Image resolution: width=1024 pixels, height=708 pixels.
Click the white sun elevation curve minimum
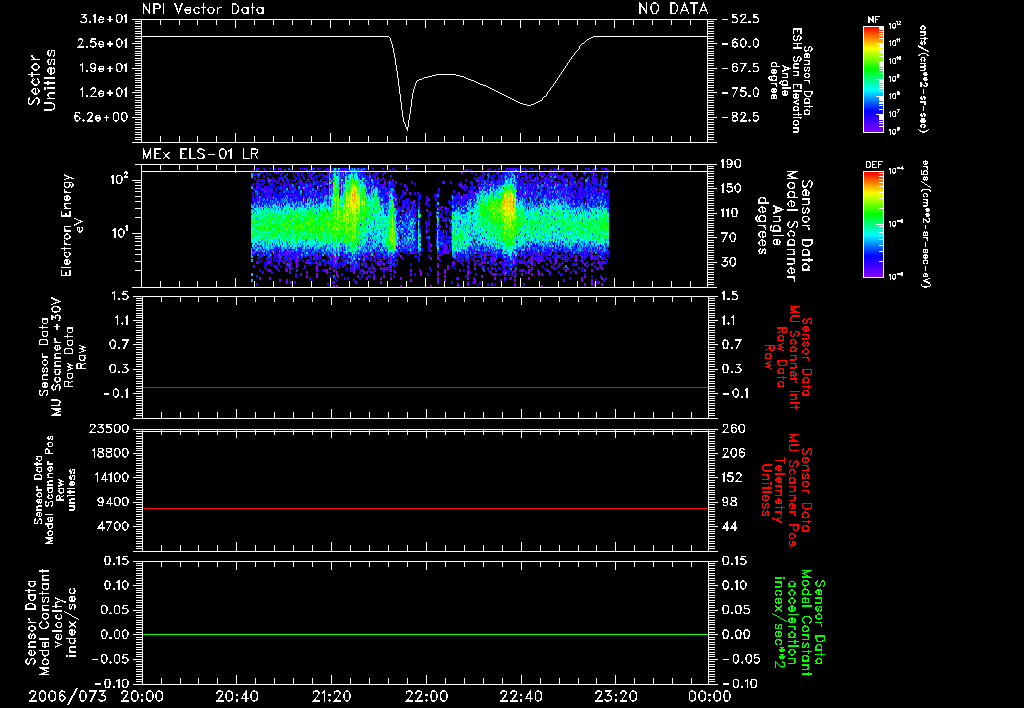[408, 129]
